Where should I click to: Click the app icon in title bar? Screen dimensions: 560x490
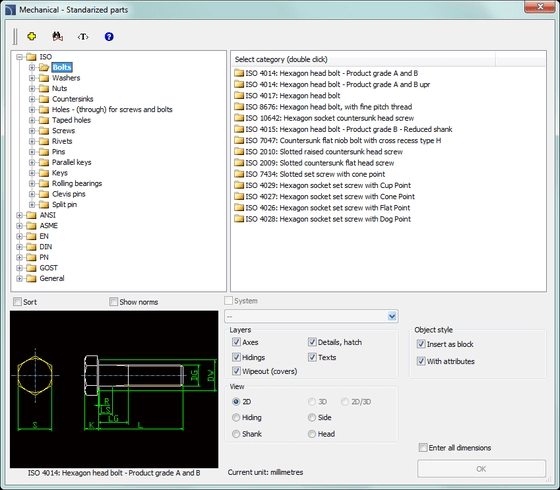(x=10, y=10)
